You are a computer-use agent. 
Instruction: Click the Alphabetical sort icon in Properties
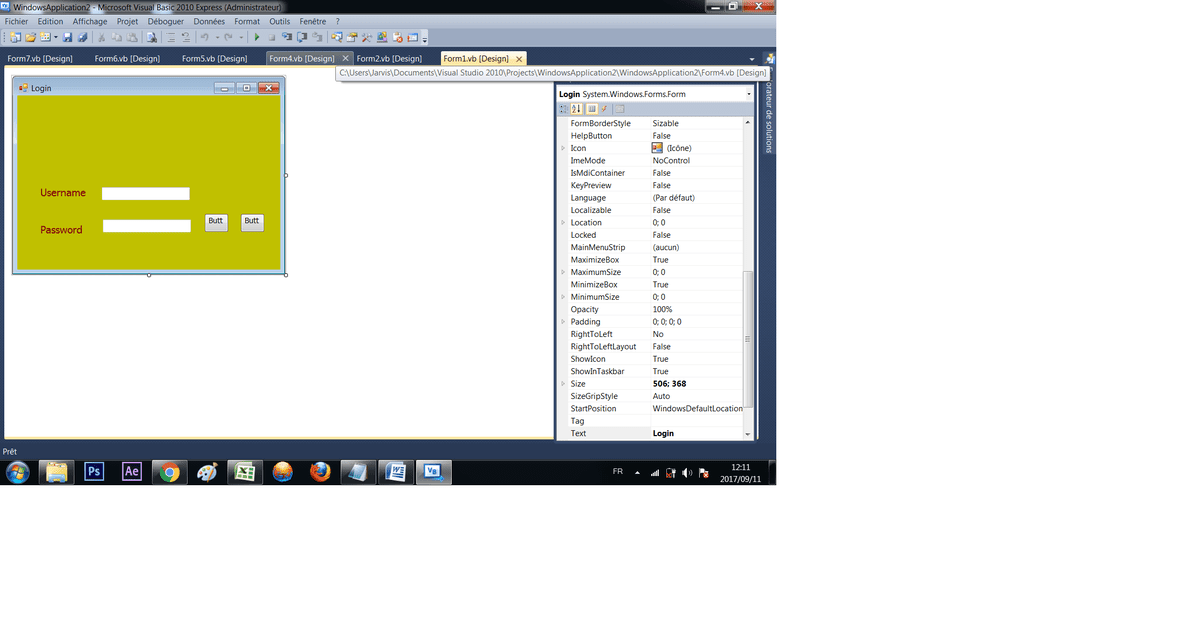coord(577,109)
